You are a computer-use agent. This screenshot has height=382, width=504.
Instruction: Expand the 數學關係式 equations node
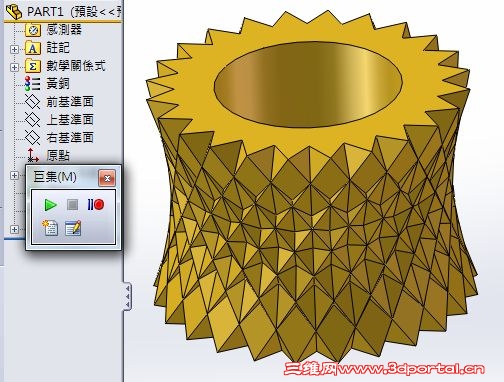(x=14, y=67)
